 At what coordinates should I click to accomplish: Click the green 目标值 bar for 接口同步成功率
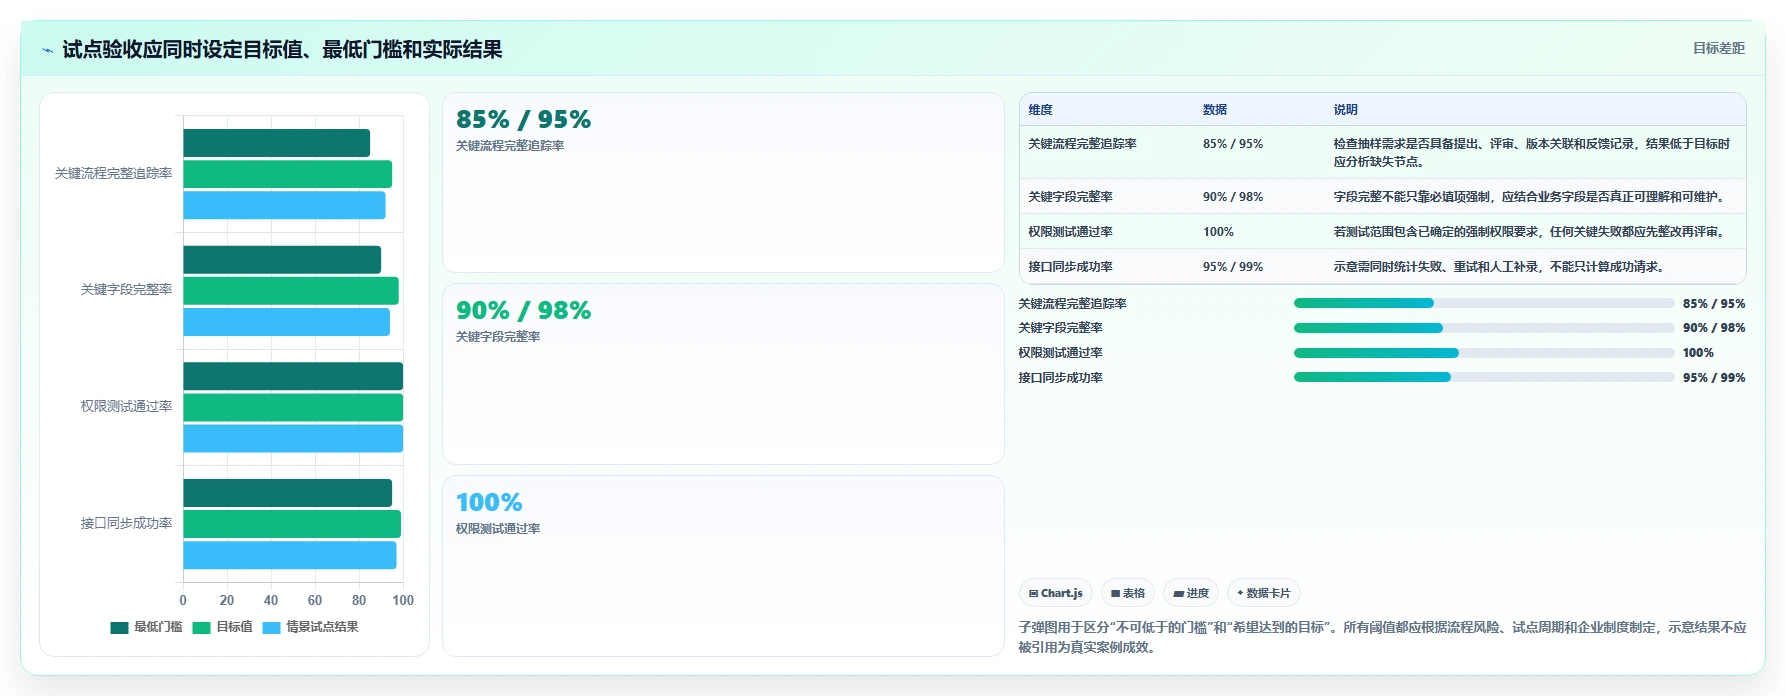click(292, 524)
